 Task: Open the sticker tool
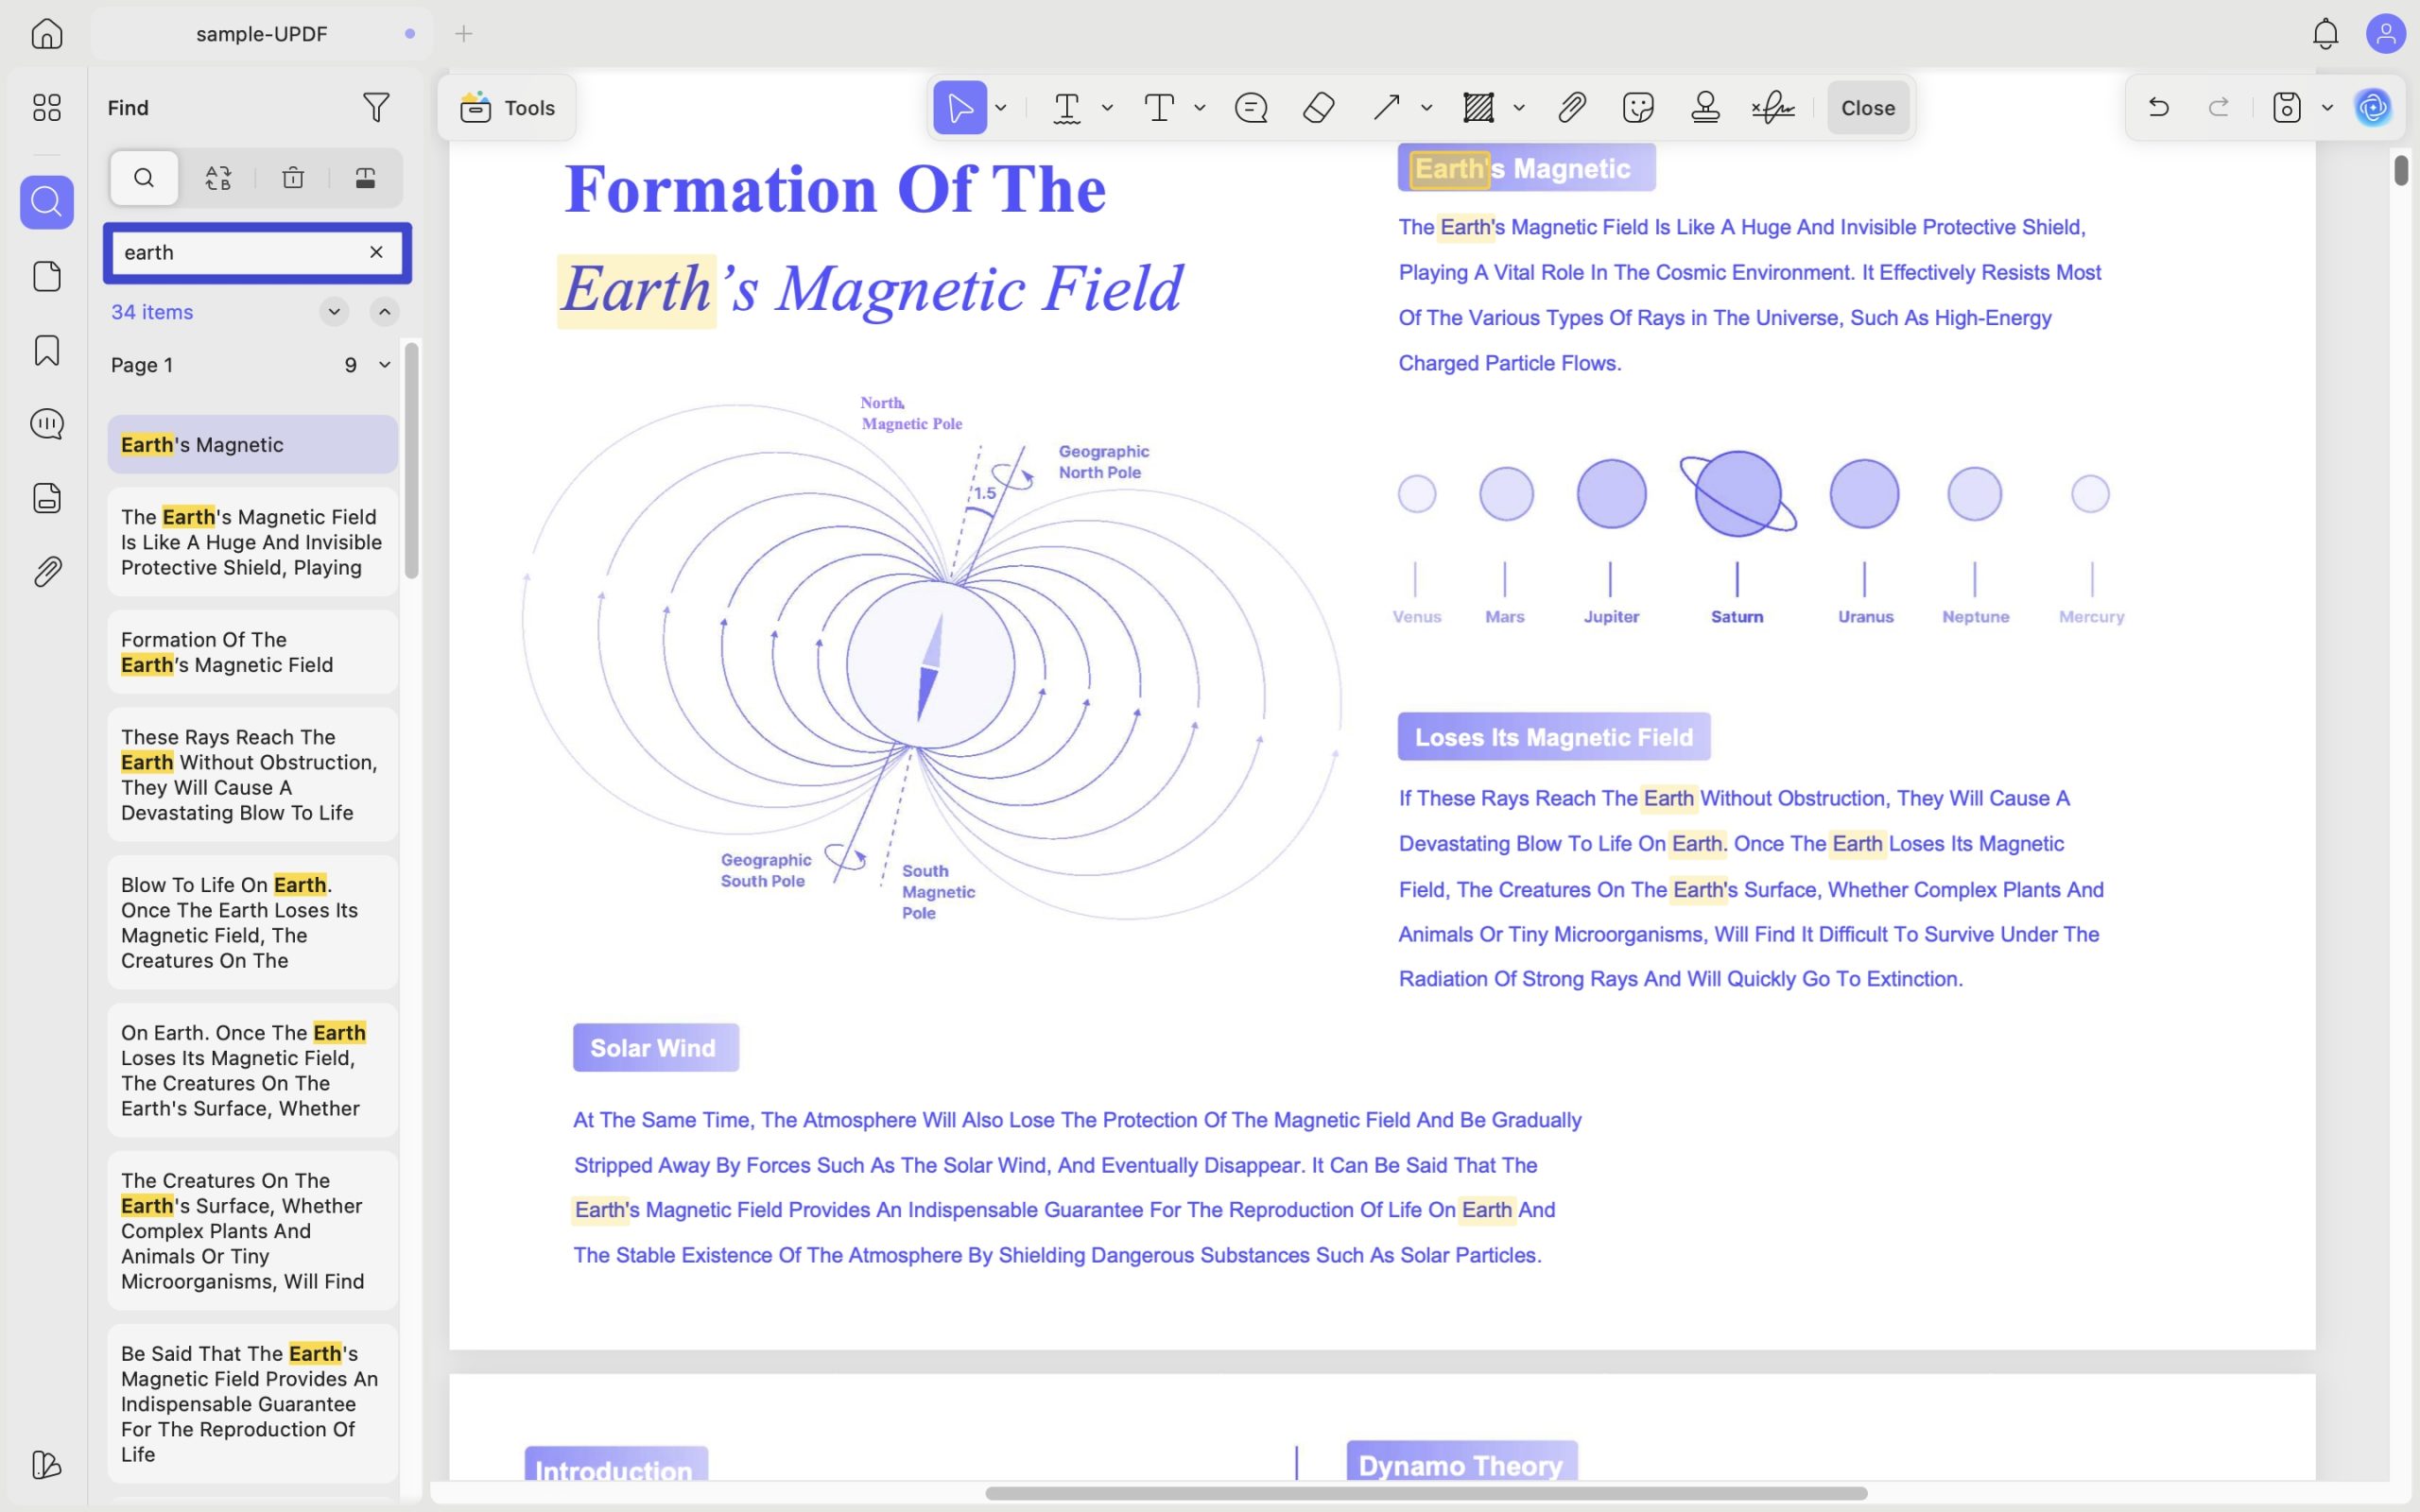point(1638,107)
